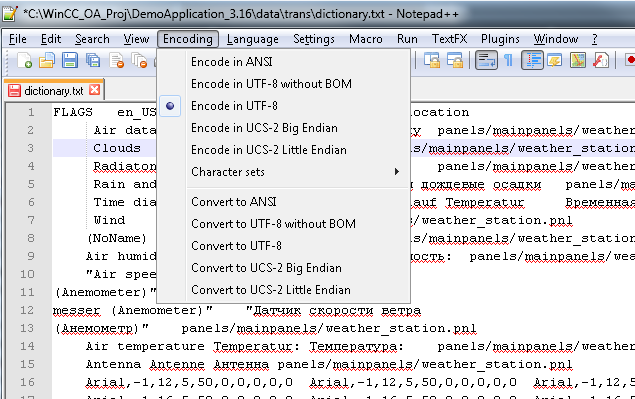Click the Function List toolbar icon
635x399 pixels.
(601, 60)
